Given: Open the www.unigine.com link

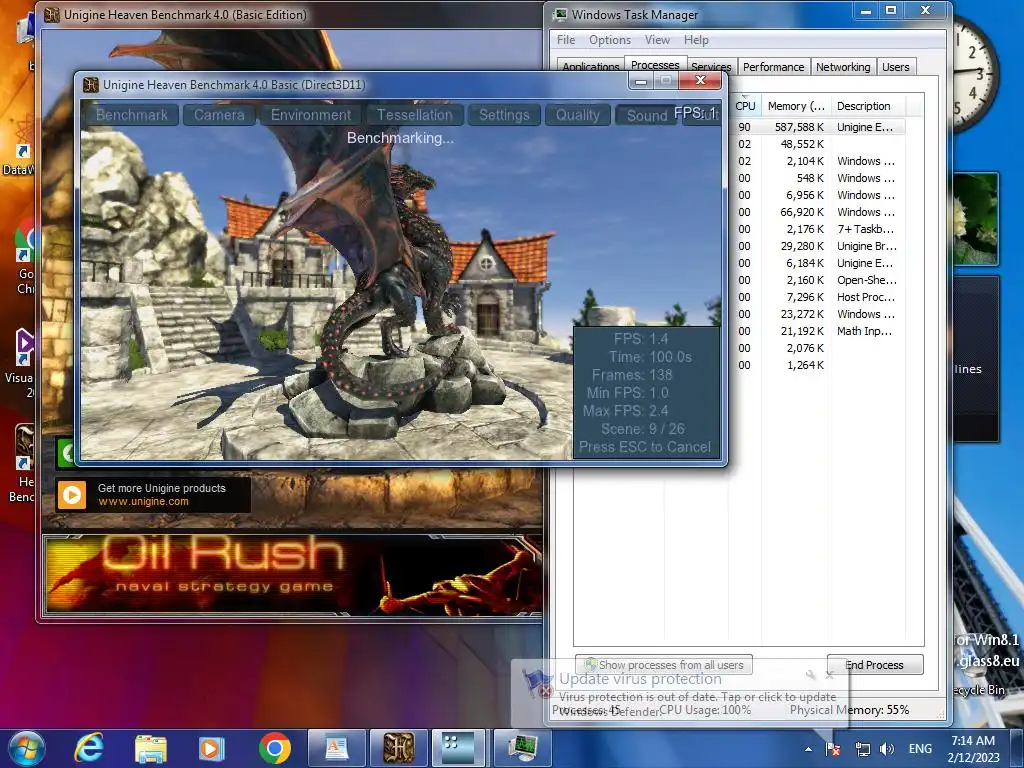Looking at the screenshot, I should point(143,502).
